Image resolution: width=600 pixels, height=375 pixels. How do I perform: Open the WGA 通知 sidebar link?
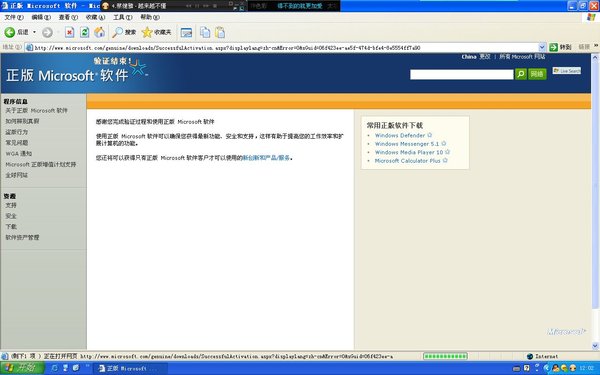tap(19, 153)
